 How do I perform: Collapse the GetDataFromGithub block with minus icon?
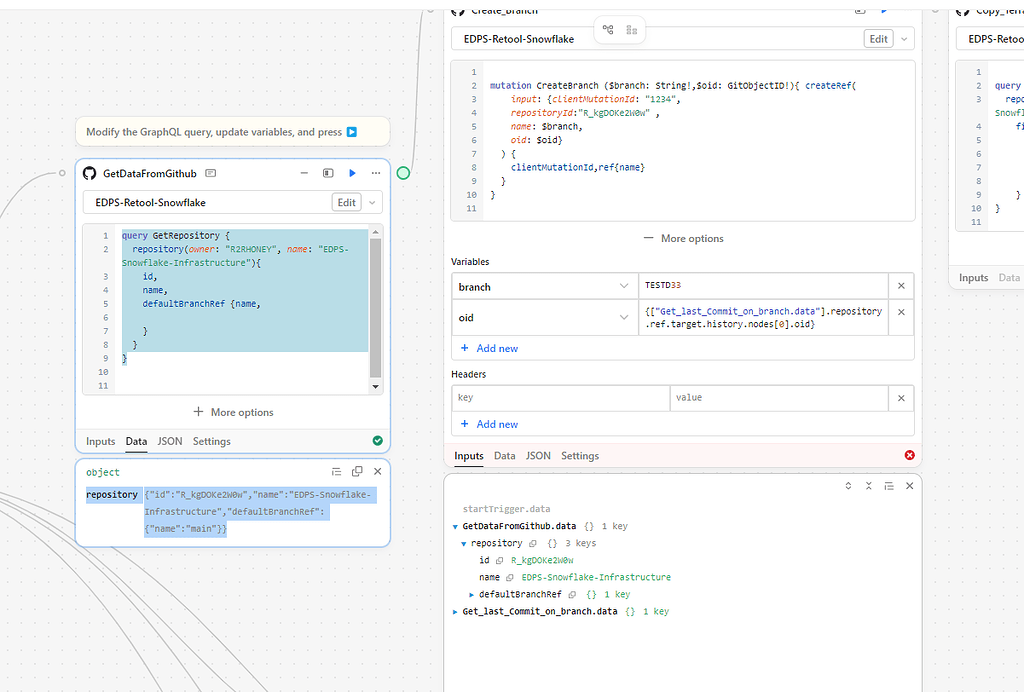304,173
